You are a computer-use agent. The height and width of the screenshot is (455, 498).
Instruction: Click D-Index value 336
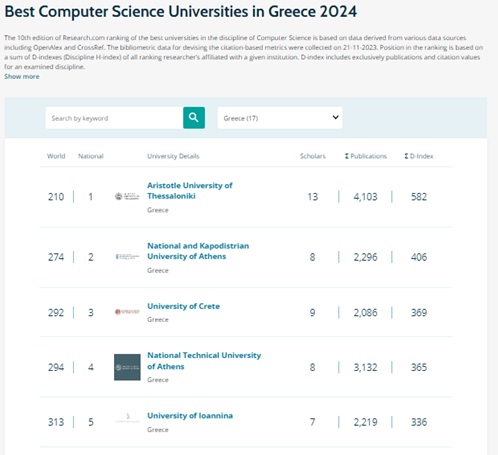click(x=419, y=422)
